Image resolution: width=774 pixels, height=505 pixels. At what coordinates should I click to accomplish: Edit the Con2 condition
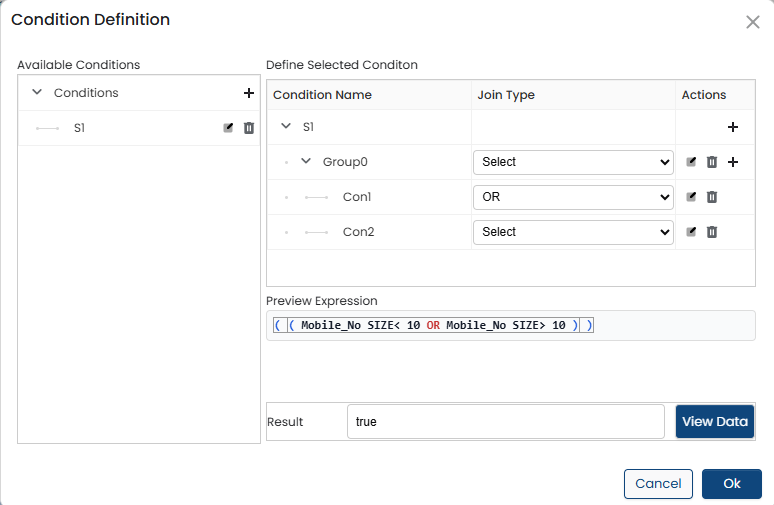click(691, 232)
